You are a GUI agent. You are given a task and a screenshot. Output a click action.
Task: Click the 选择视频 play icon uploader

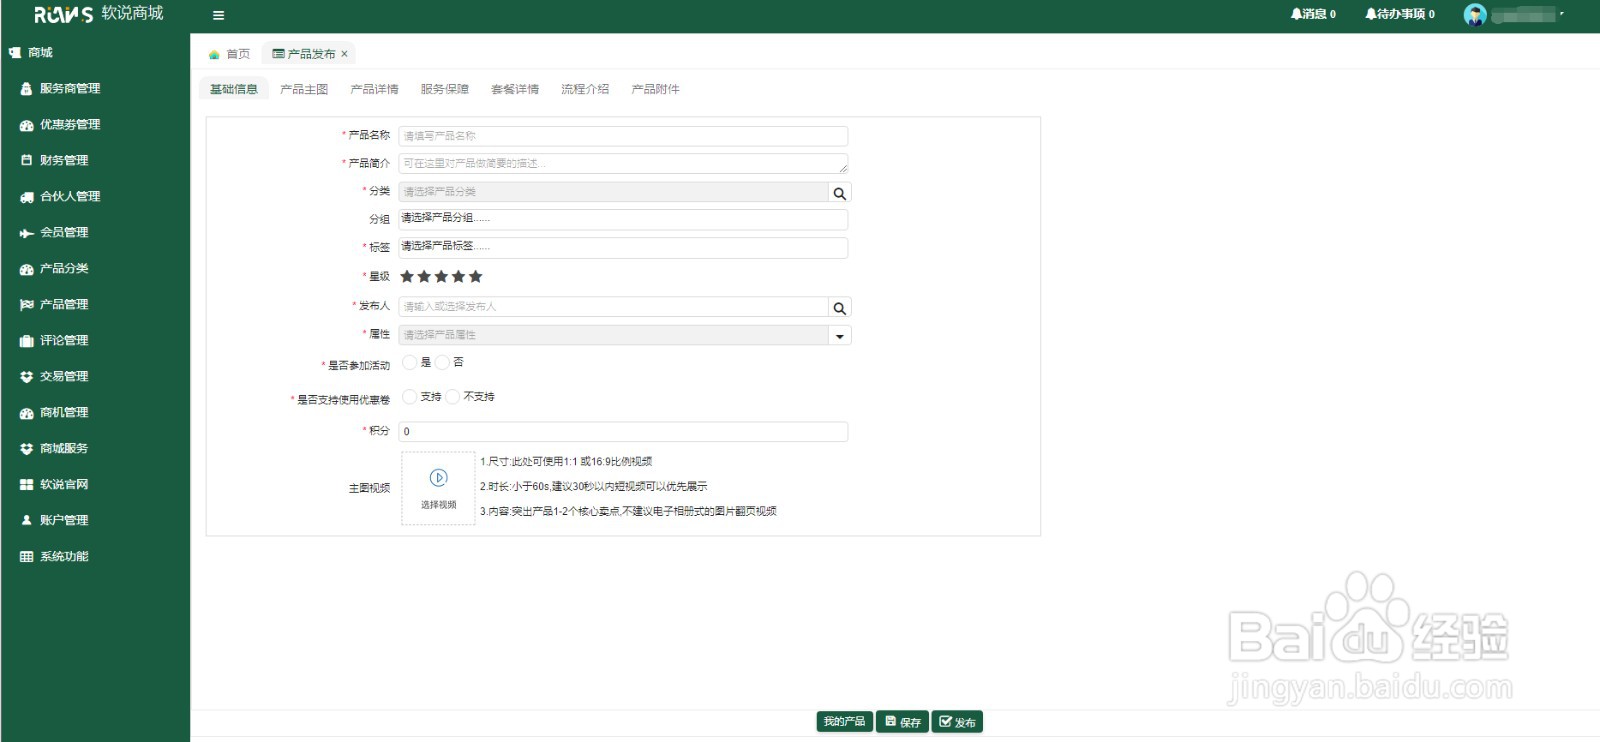(438, 488)
